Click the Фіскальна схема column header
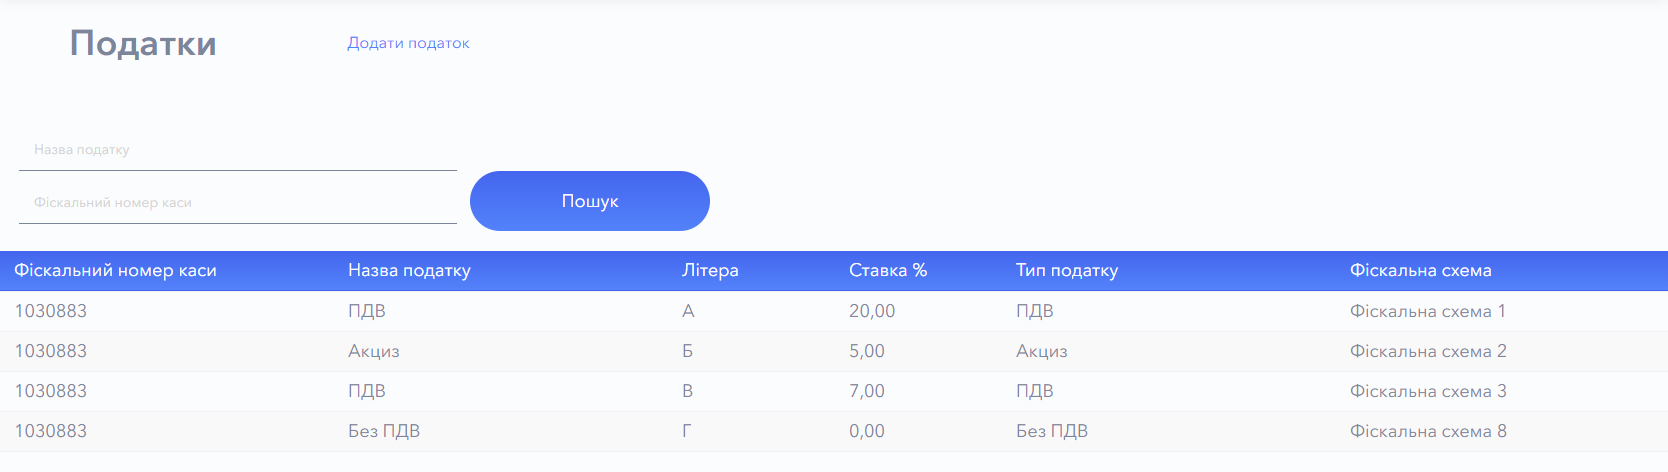This screenshot has width=1668, height=472. (x=1420, y=271)
